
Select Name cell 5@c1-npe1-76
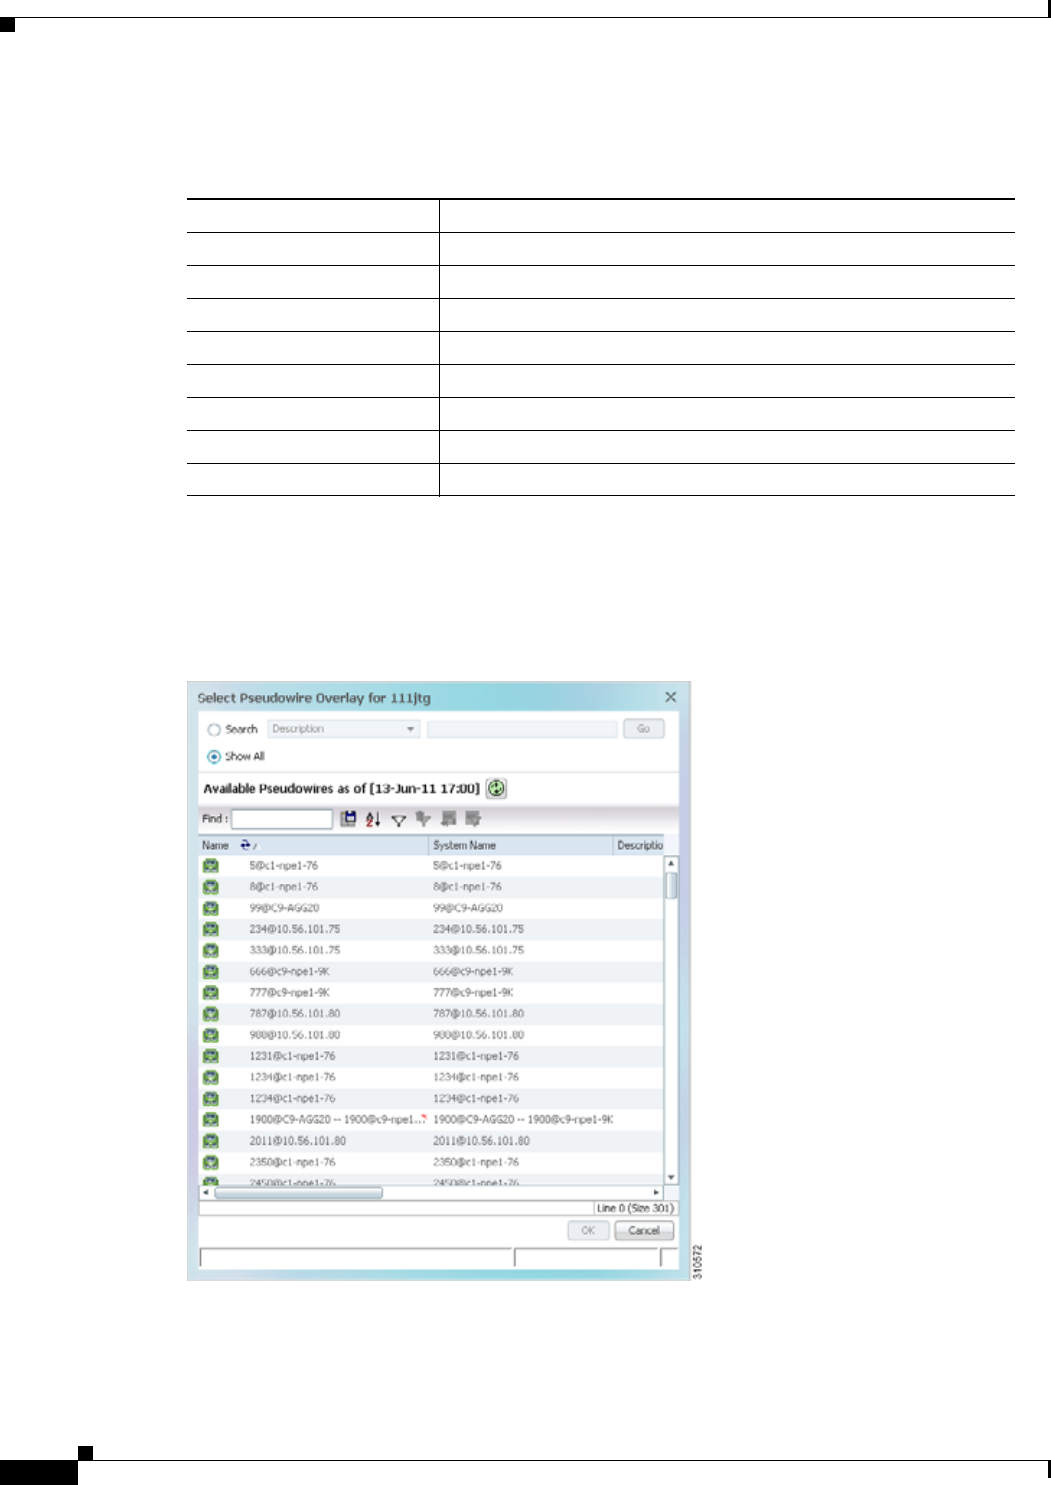284,866
